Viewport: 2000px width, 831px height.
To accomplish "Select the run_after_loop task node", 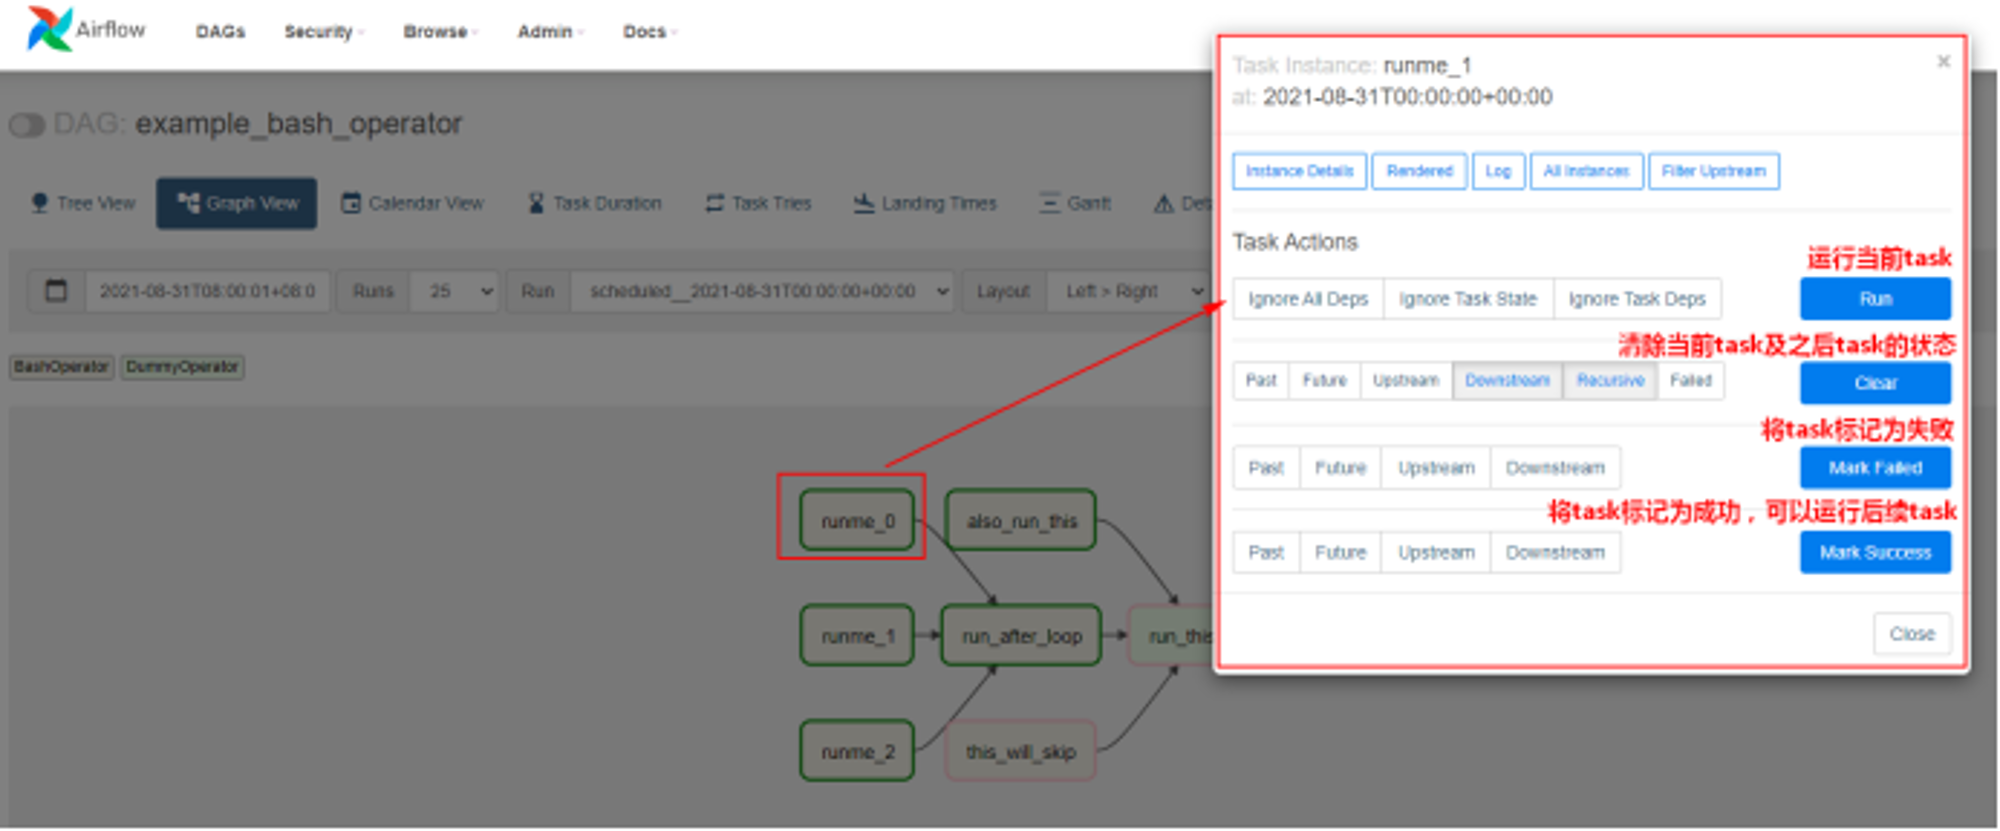I will (1021, 636).
